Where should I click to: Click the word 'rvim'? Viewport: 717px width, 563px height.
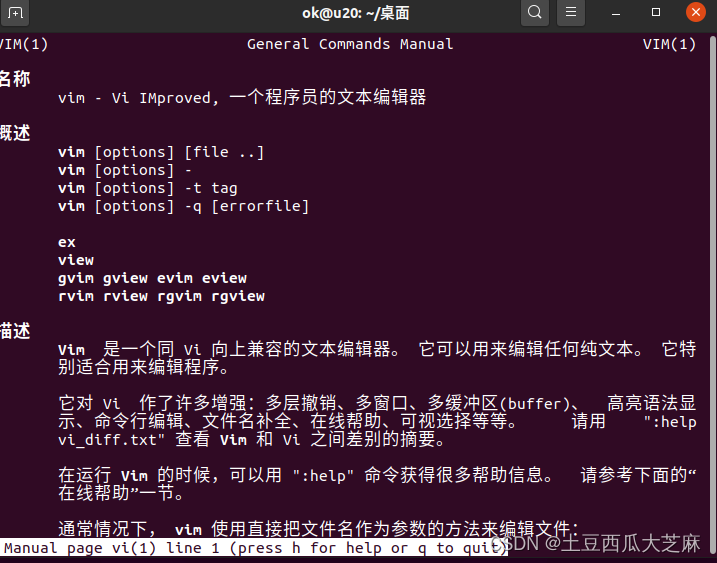pos(76,296)
